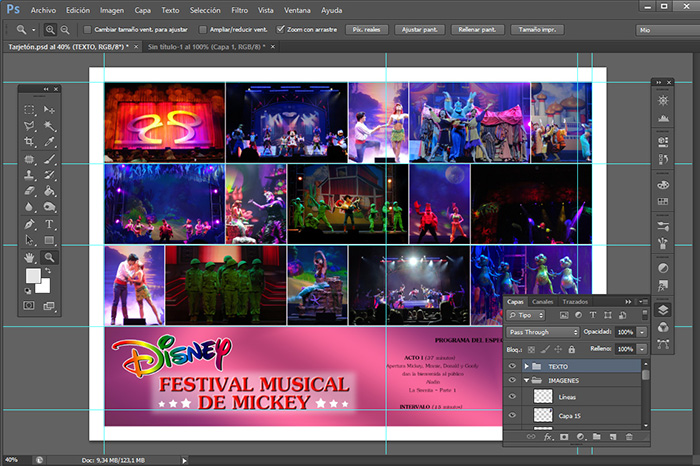Viewport: 700px width, 466px height.
Task: Select the Clone Stamp tool
Action: point(29,175)
